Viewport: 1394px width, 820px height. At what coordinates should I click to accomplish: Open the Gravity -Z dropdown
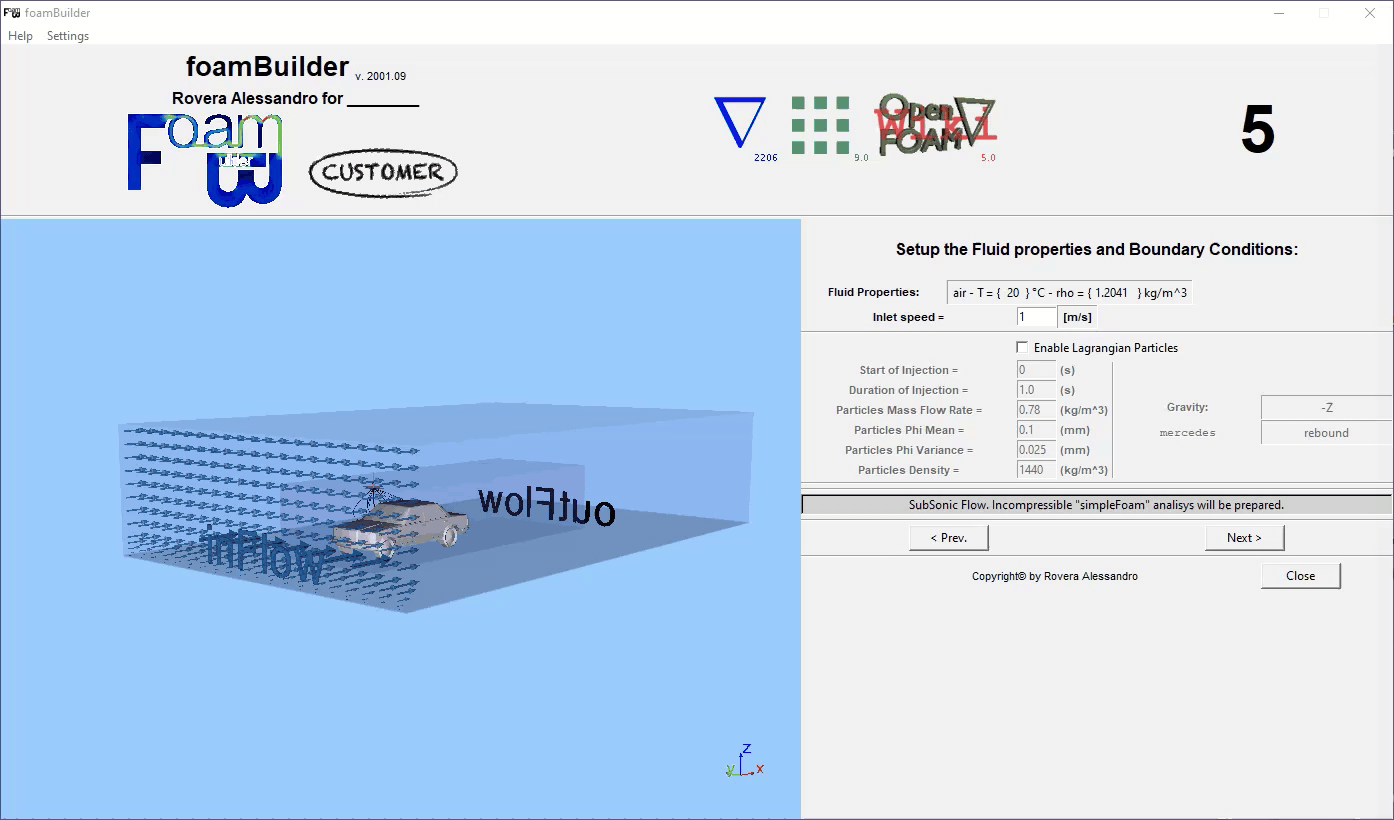1326,408
